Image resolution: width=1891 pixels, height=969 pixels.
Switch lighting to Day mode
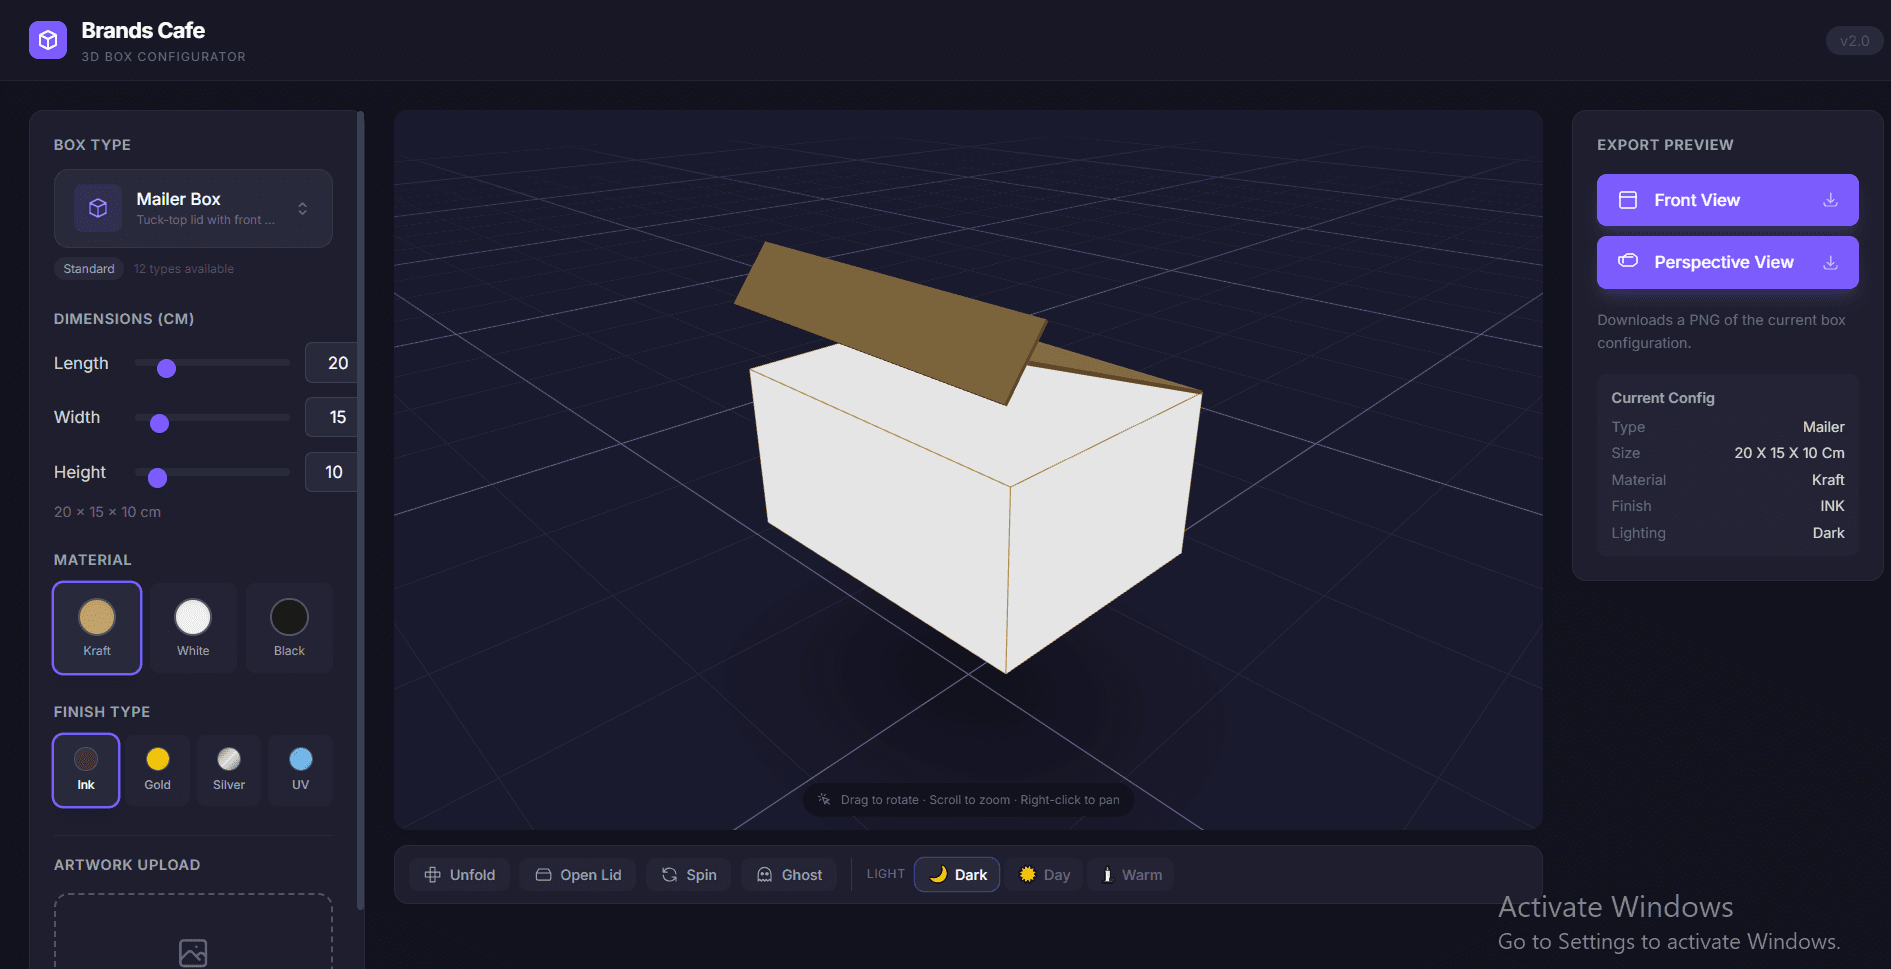point(1044,874)
